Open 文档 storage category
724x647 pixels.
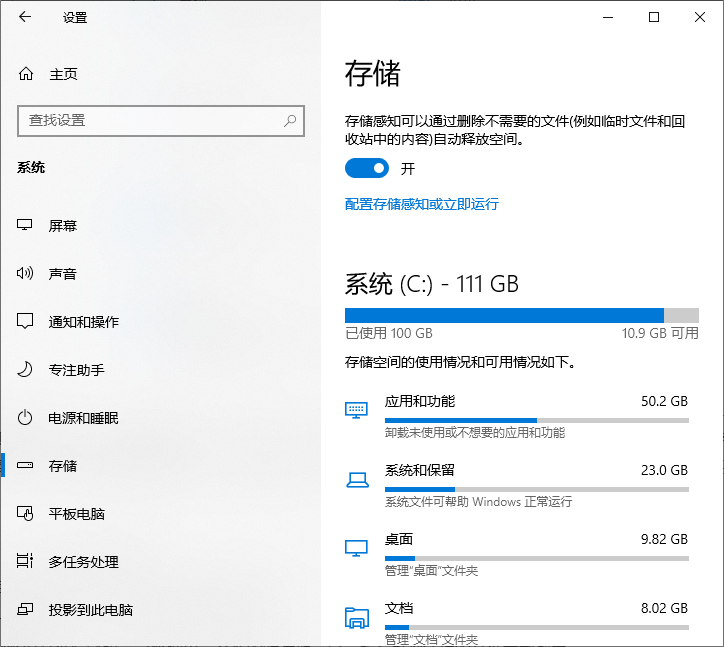pyautogui.click(x=517, y=623)
